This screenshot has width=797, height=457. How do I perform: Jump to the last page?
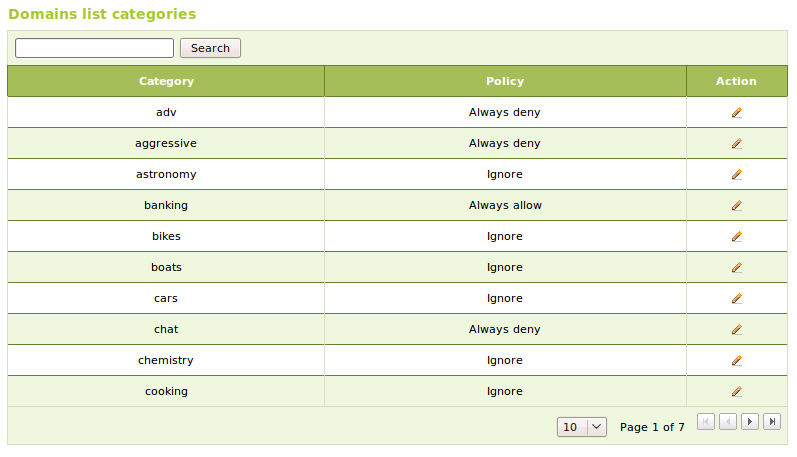(772, 422)
